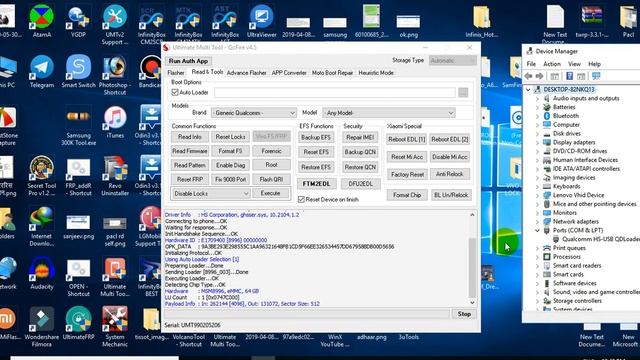Screen dimensions: 640x360
Task: Switch to Moto Boot Repair tab
Action: [x=332, y=73]
